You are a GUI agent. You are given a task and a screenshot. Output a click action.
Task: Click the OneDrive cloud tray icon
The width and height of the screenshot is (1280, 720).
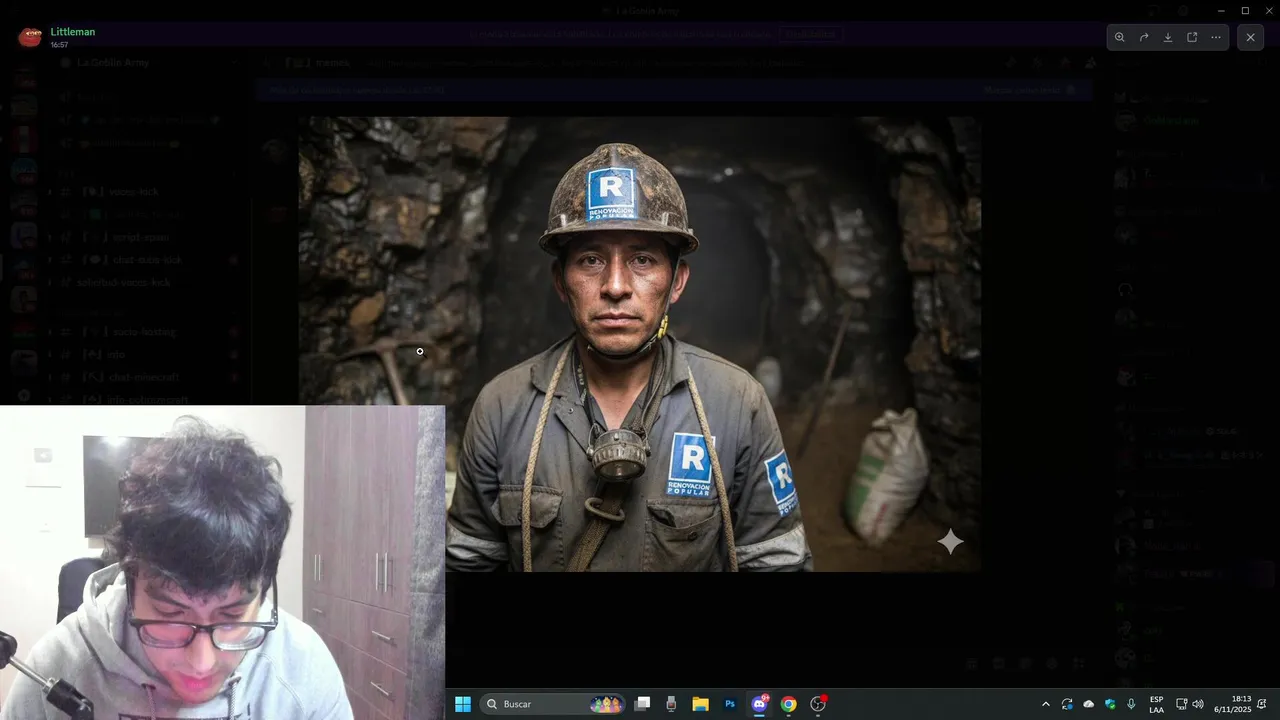1089,704
